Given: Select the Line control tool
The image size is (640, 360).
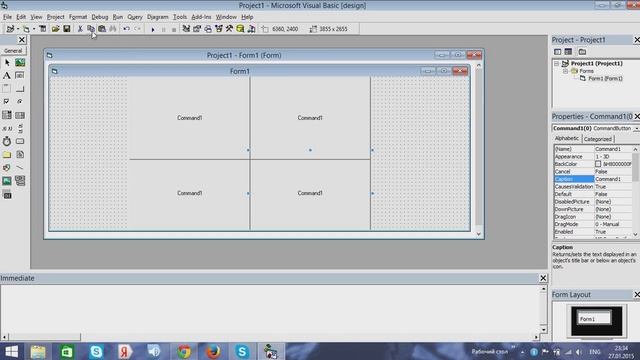Looking at the screenshot, I should tap(20, 167).
